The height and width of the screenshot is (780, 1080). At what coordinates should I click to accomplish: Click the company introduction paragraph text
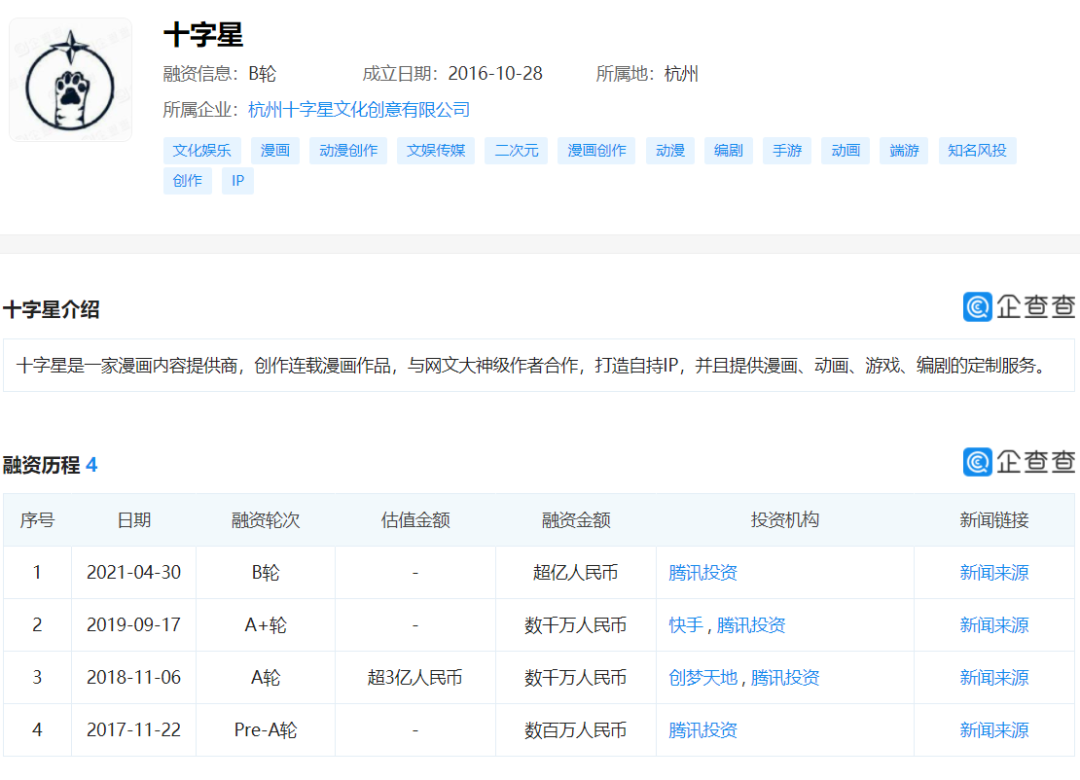[x=530, y=365]
